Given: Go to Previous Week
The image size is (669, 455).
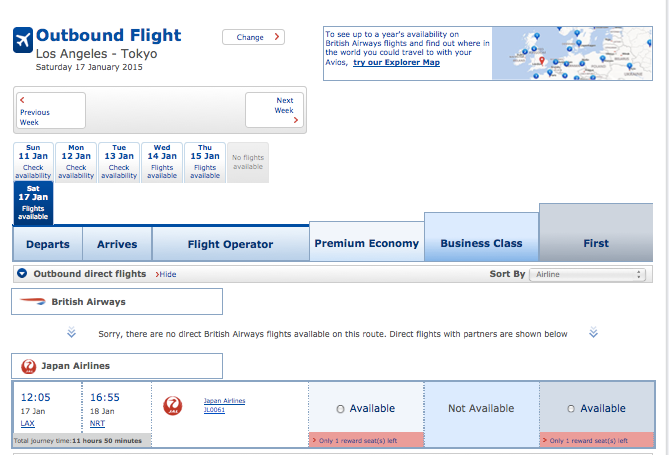Looking at the screenshot, I should (50, 110).
